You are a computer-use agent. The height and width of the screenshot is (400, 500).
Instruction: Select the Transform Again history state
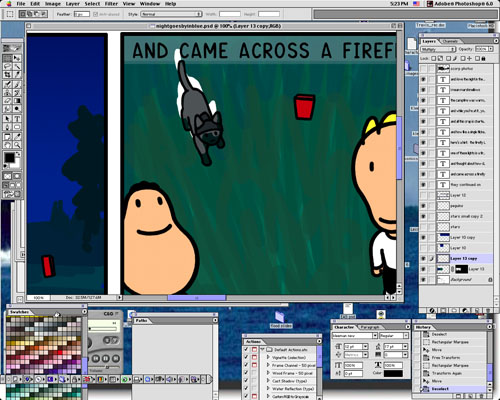coord(454,373)
